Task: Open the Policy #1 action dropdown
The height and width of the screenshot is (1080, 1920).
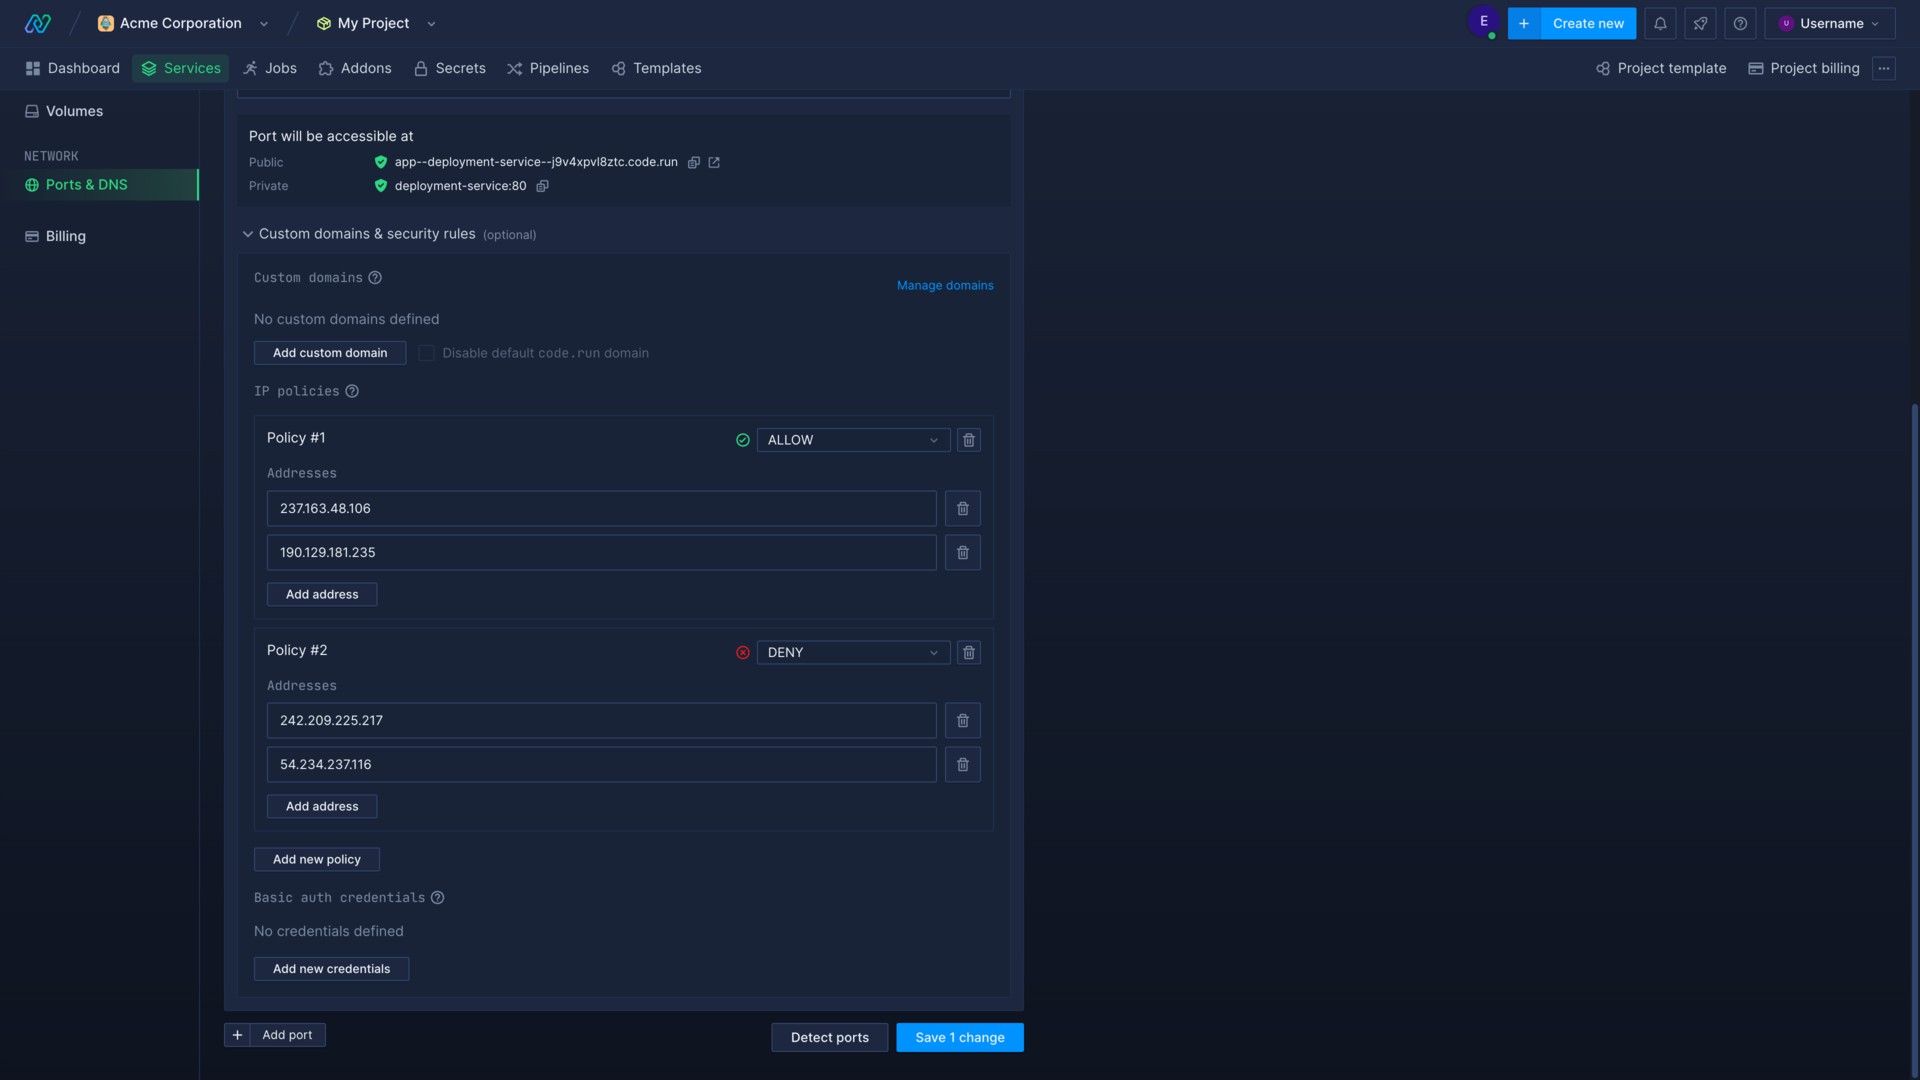Action: [853, 439]
